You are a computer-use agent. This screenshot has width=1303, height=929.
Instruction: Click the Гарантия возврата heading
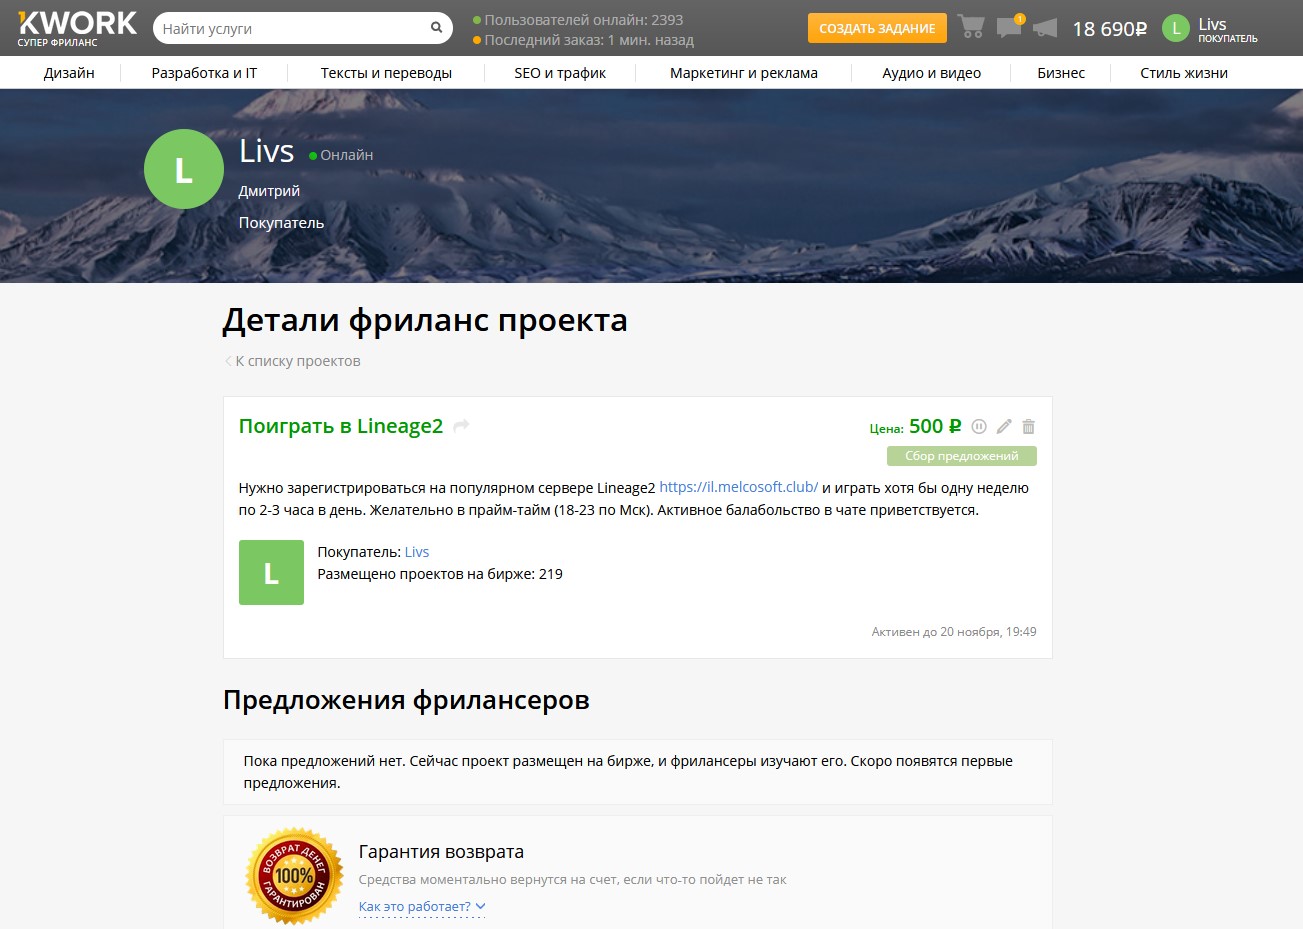(x=441, y=852)
